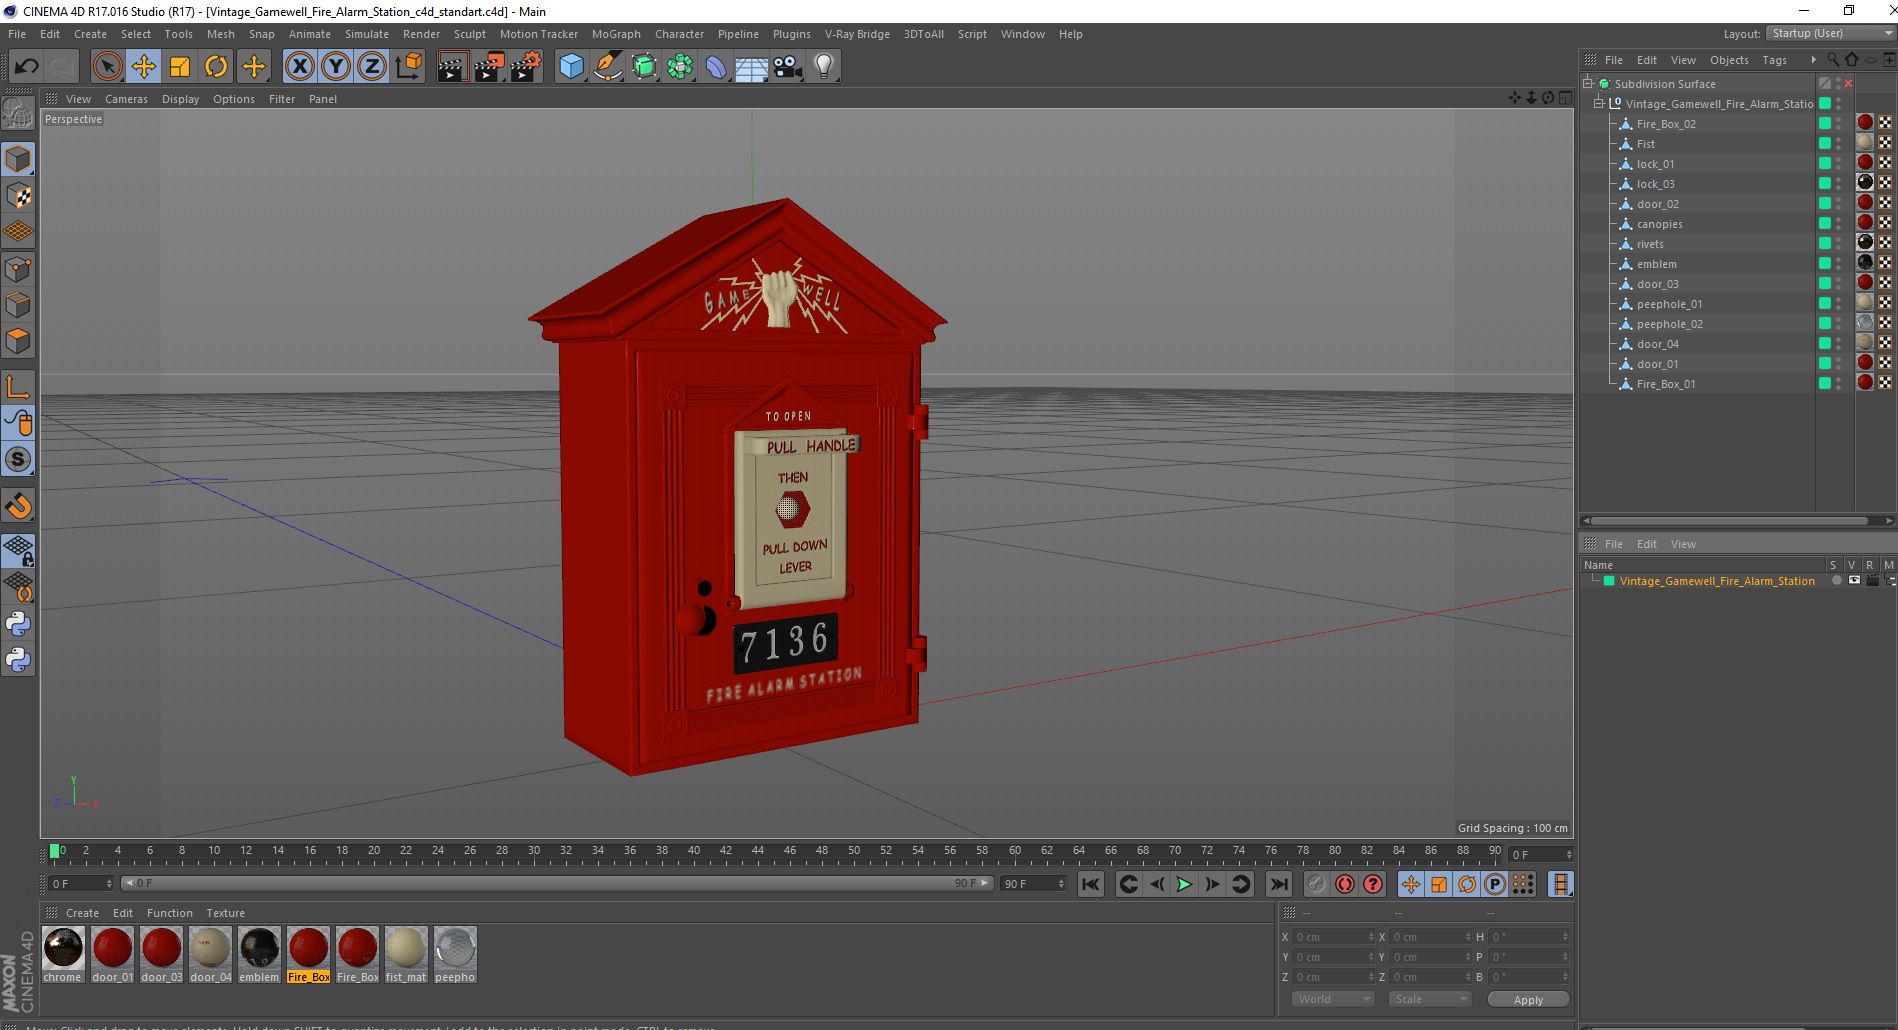Viewport: 1898px width, 1030px height.
Task: Activate the Move tool
Action: (144, 67)
